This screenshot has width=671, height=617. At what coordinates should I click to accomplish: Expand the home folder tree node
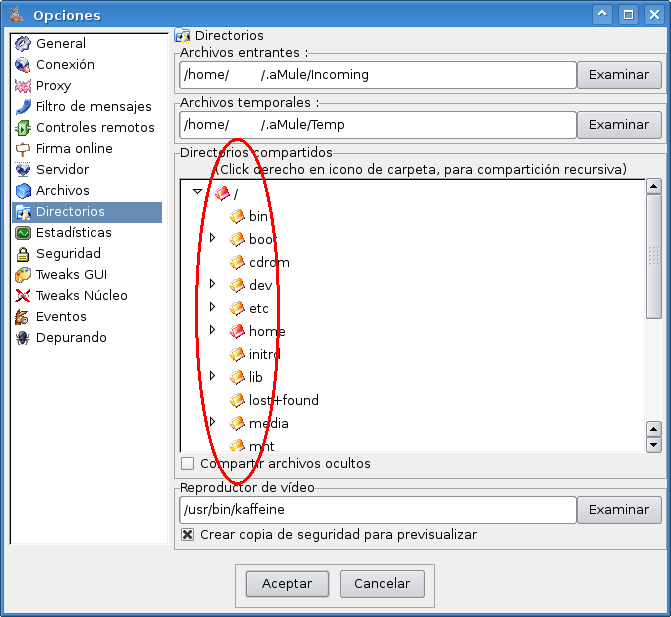212,330
